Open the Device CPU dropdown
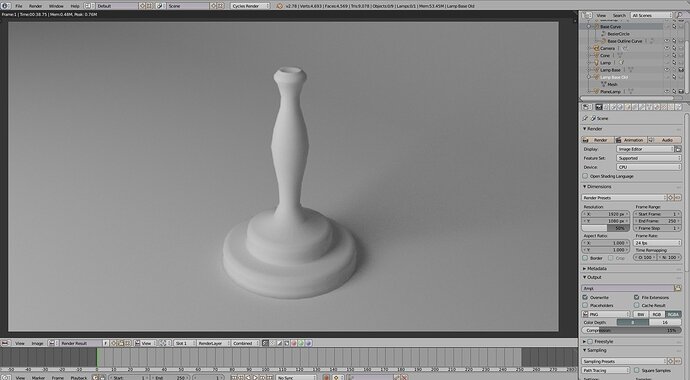Screen dimensions: 690x380 pyautogui.click(x=649, y=167)
